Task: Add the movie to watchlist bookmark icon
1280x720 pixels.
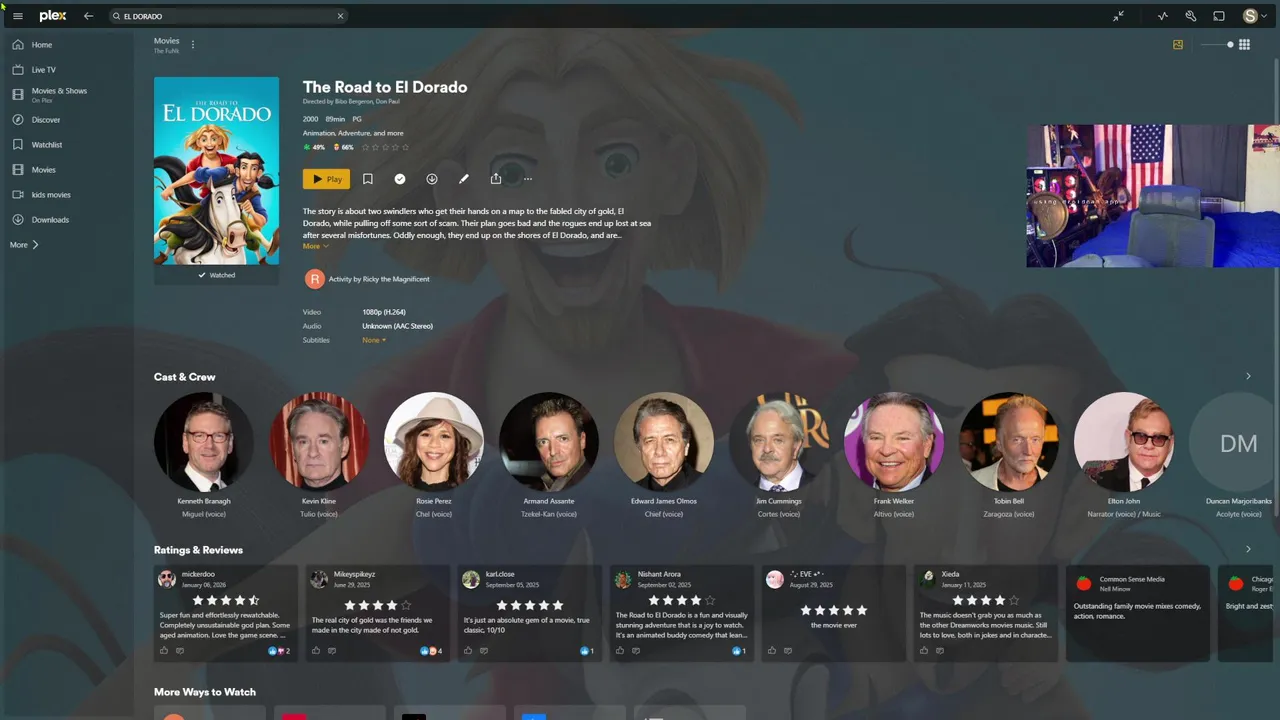Action: 368,179
